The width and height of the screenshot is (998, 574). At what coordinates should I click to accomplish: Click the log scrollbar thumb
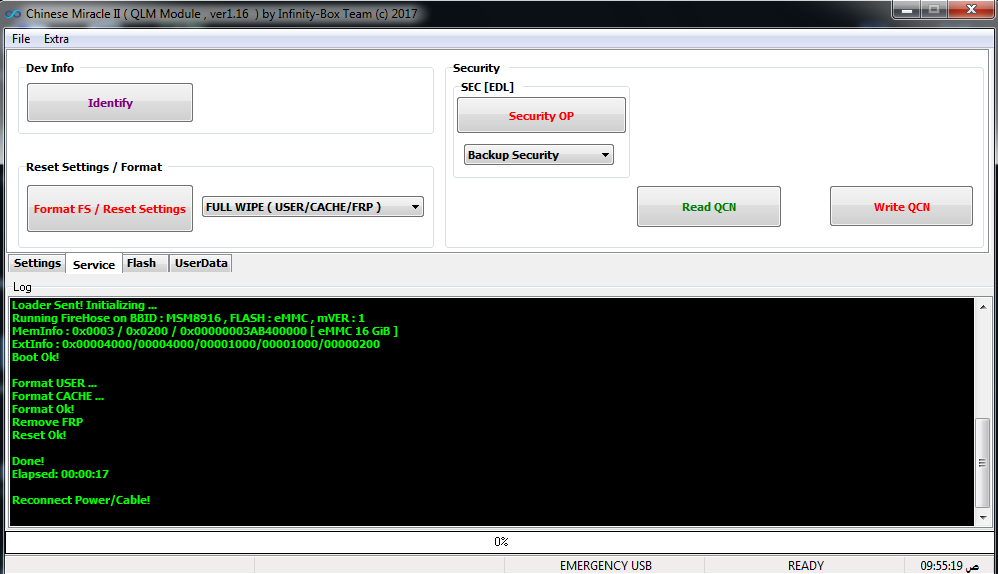[983, 463]
